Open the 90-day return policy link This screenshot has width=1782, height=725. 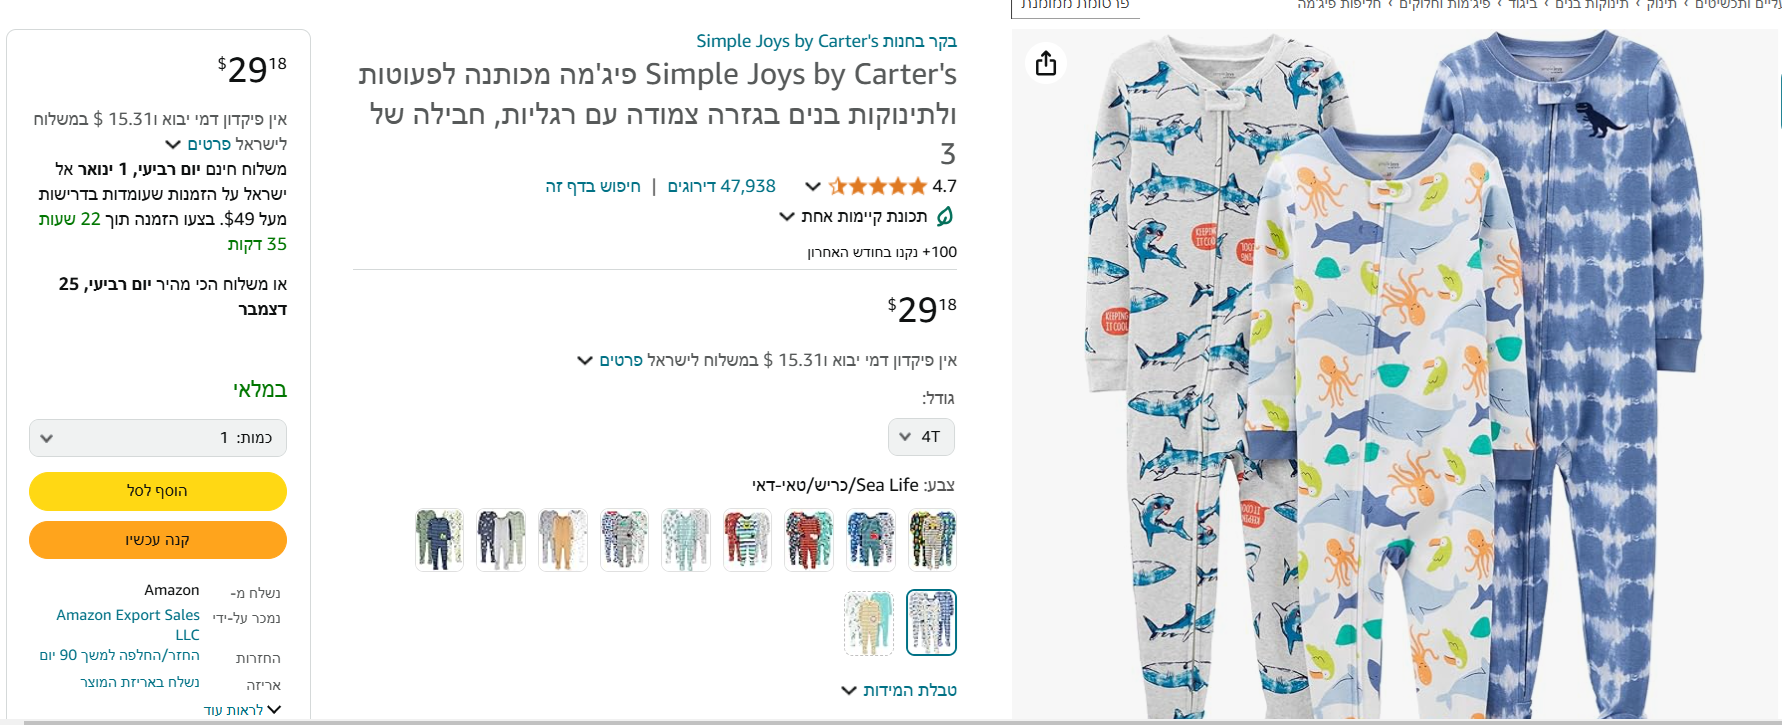pos(119,655)
